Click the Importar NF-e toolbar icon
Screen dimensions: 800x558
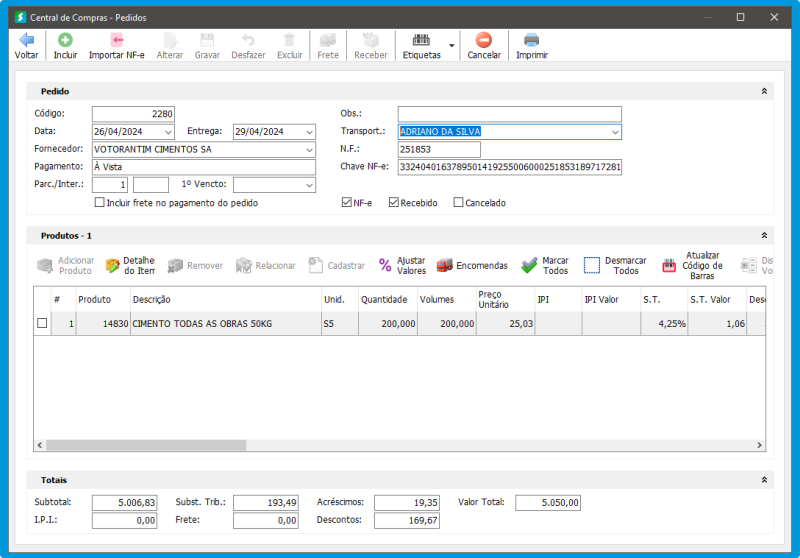[x=116, y=40]
